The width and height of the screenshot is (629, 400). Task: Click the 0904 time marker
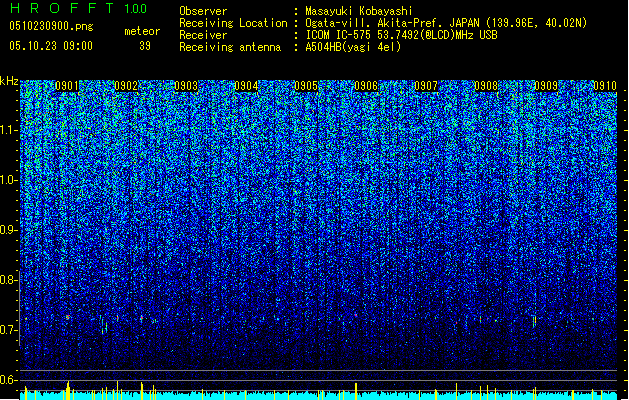click(246, 86)
